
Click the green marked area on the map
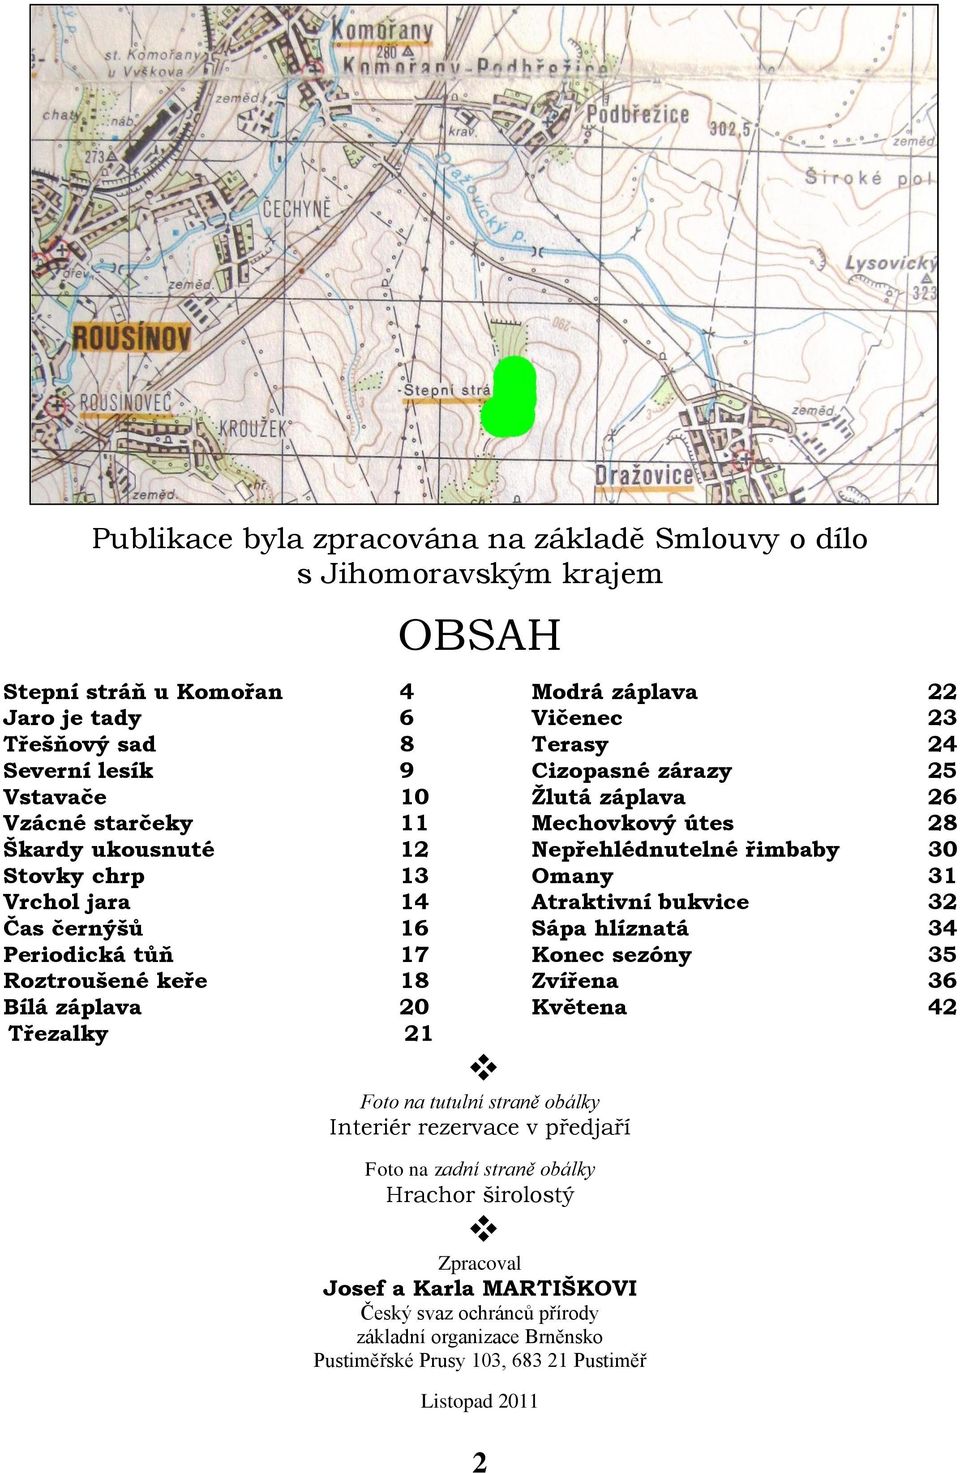coord(510,397)
